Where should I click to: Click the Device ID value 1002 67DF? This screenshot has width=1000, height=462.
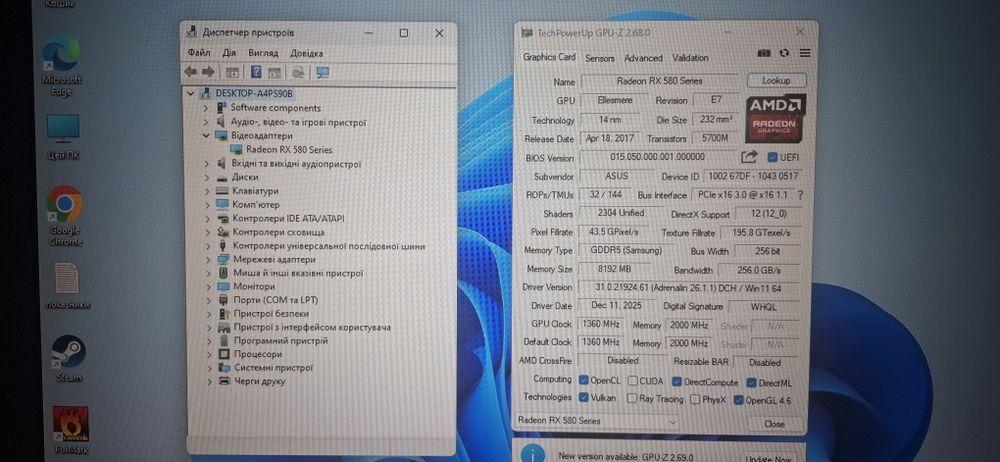tap(752, 176)
